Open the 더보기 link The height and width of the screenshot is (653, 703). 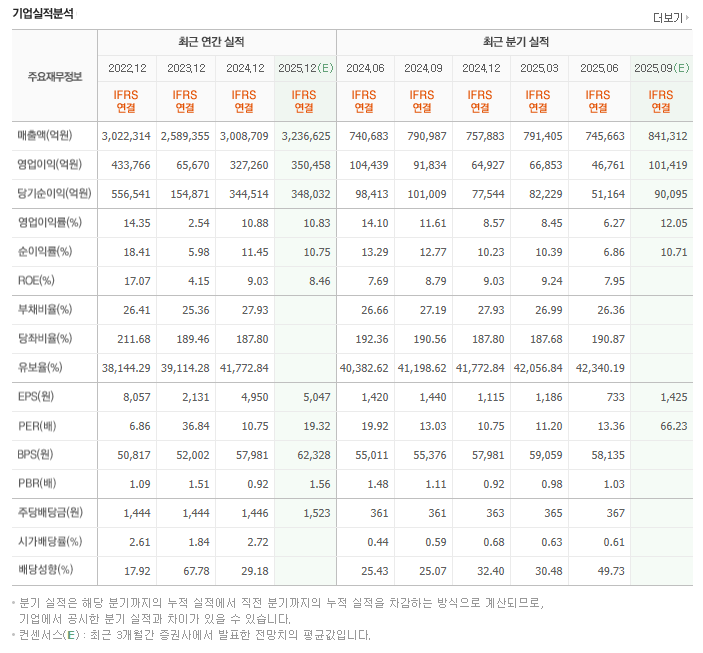[666, 18]
